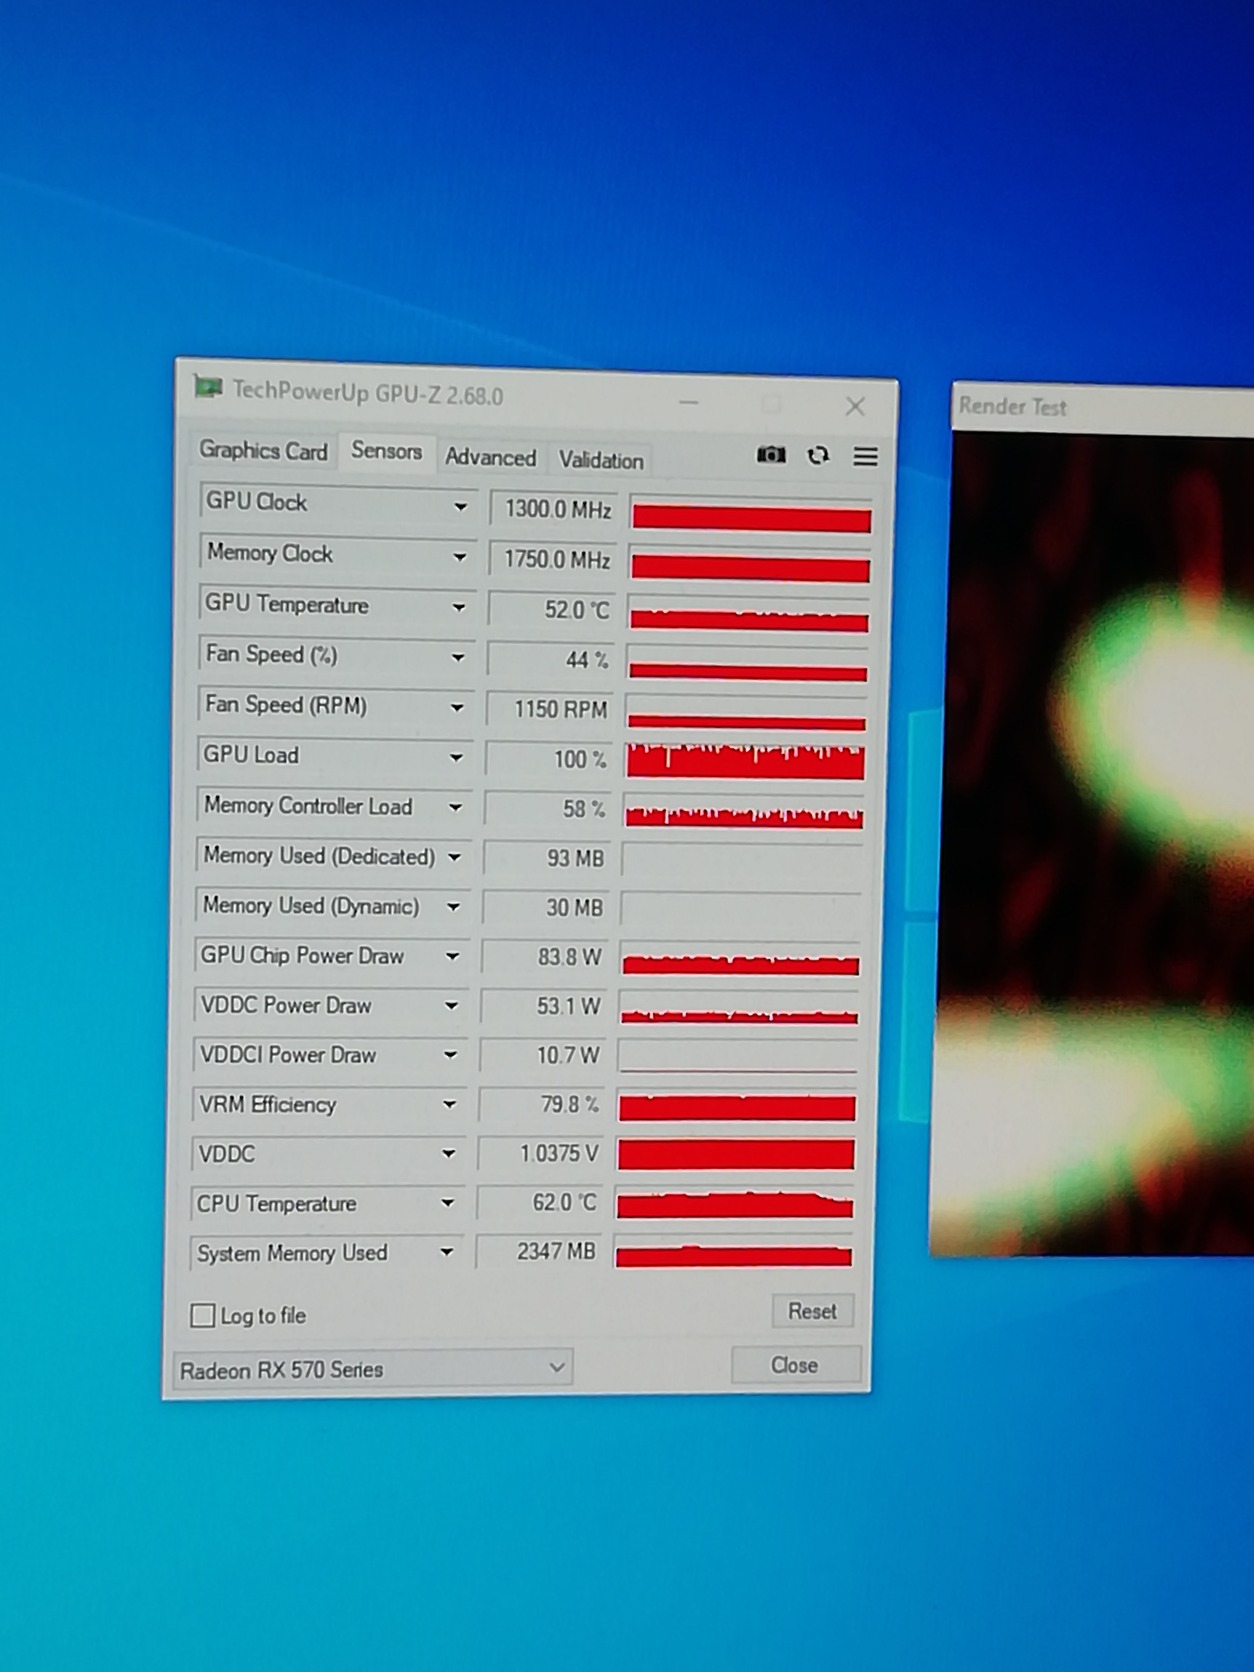
Task: Enable the Log to file checkbox
Action: coord(203,1315)
